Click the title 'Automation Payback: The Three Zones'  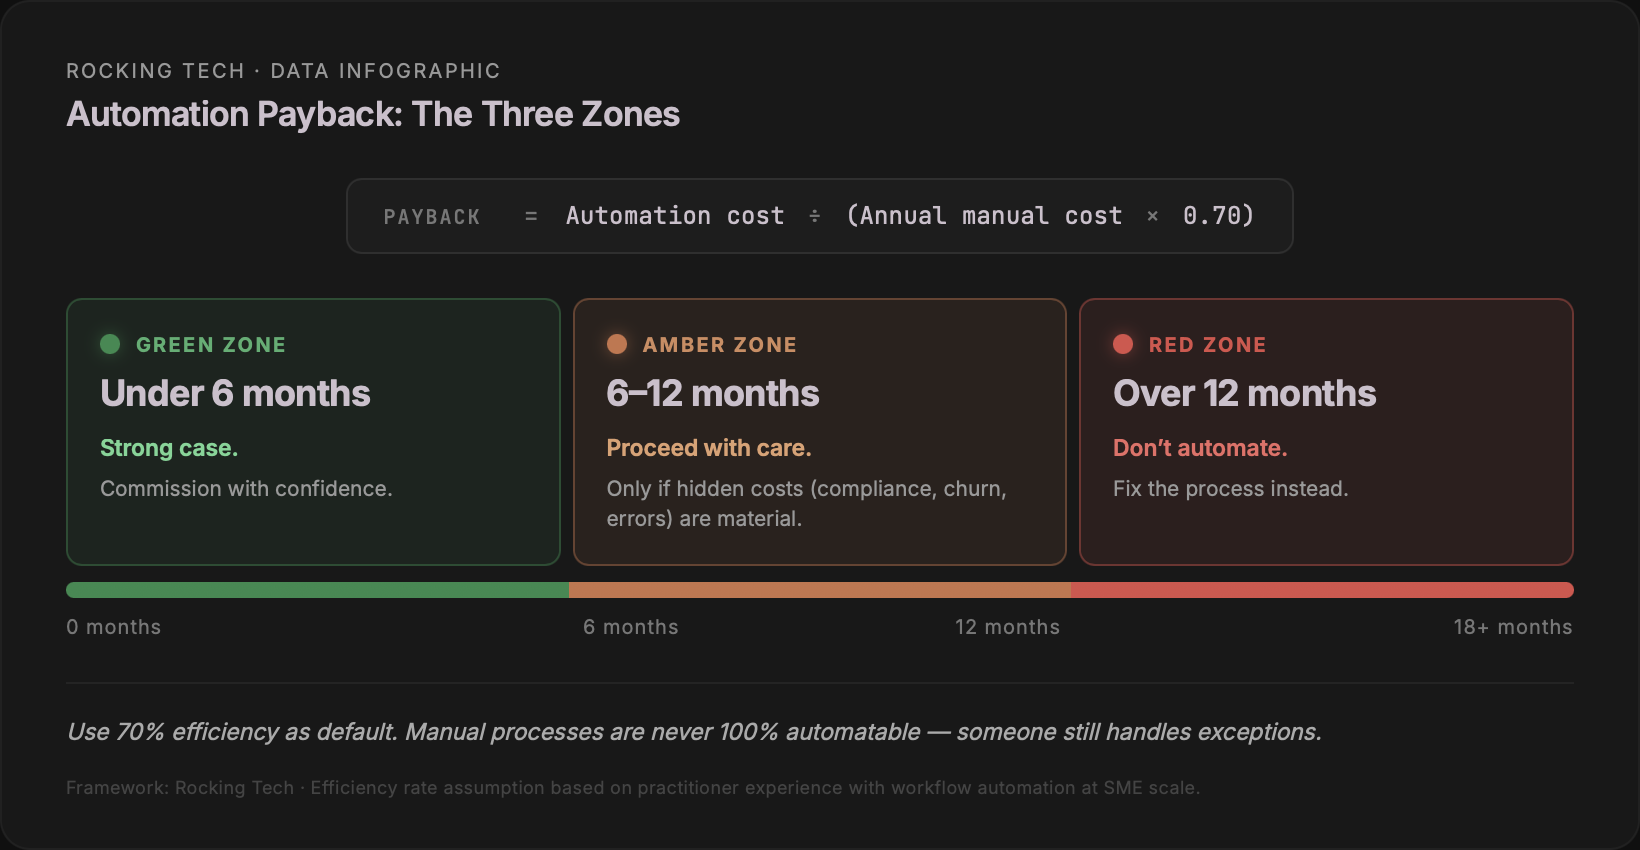pyautogui.click(x=373, y=114)
